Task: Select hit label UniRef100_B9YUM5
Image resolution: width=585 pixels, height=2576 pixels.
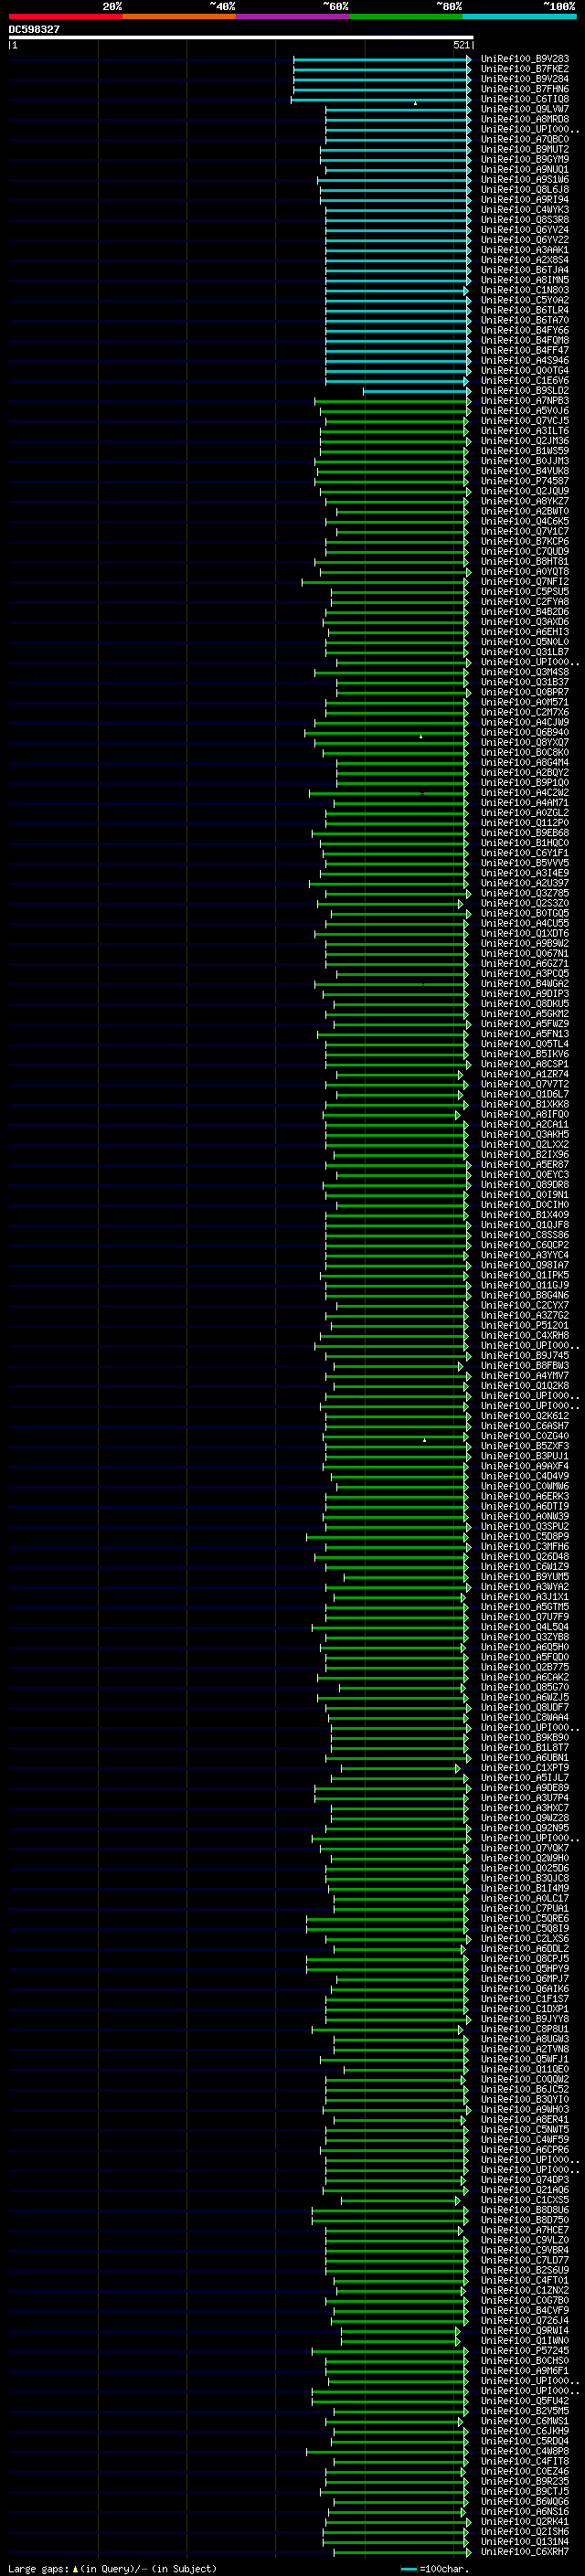Action: point(525,1576)
